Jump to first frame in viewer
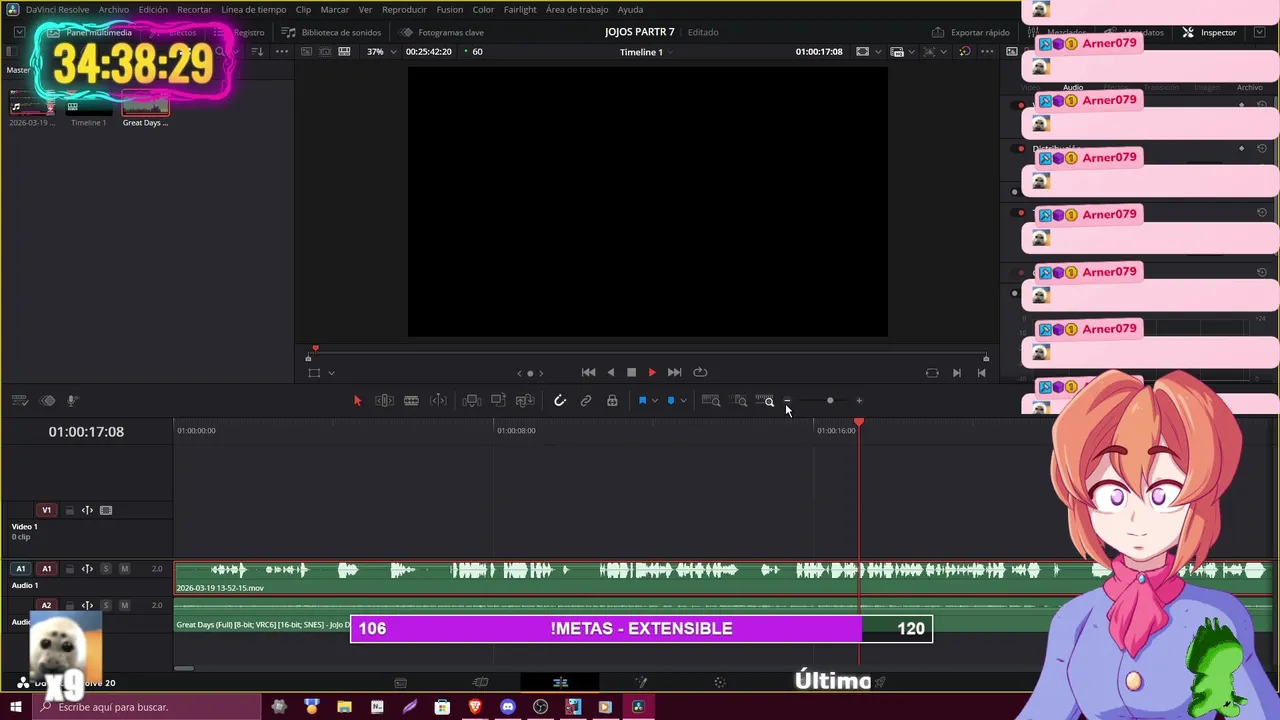The height and width of the screenshot is (720, 1280). [588, 373]
